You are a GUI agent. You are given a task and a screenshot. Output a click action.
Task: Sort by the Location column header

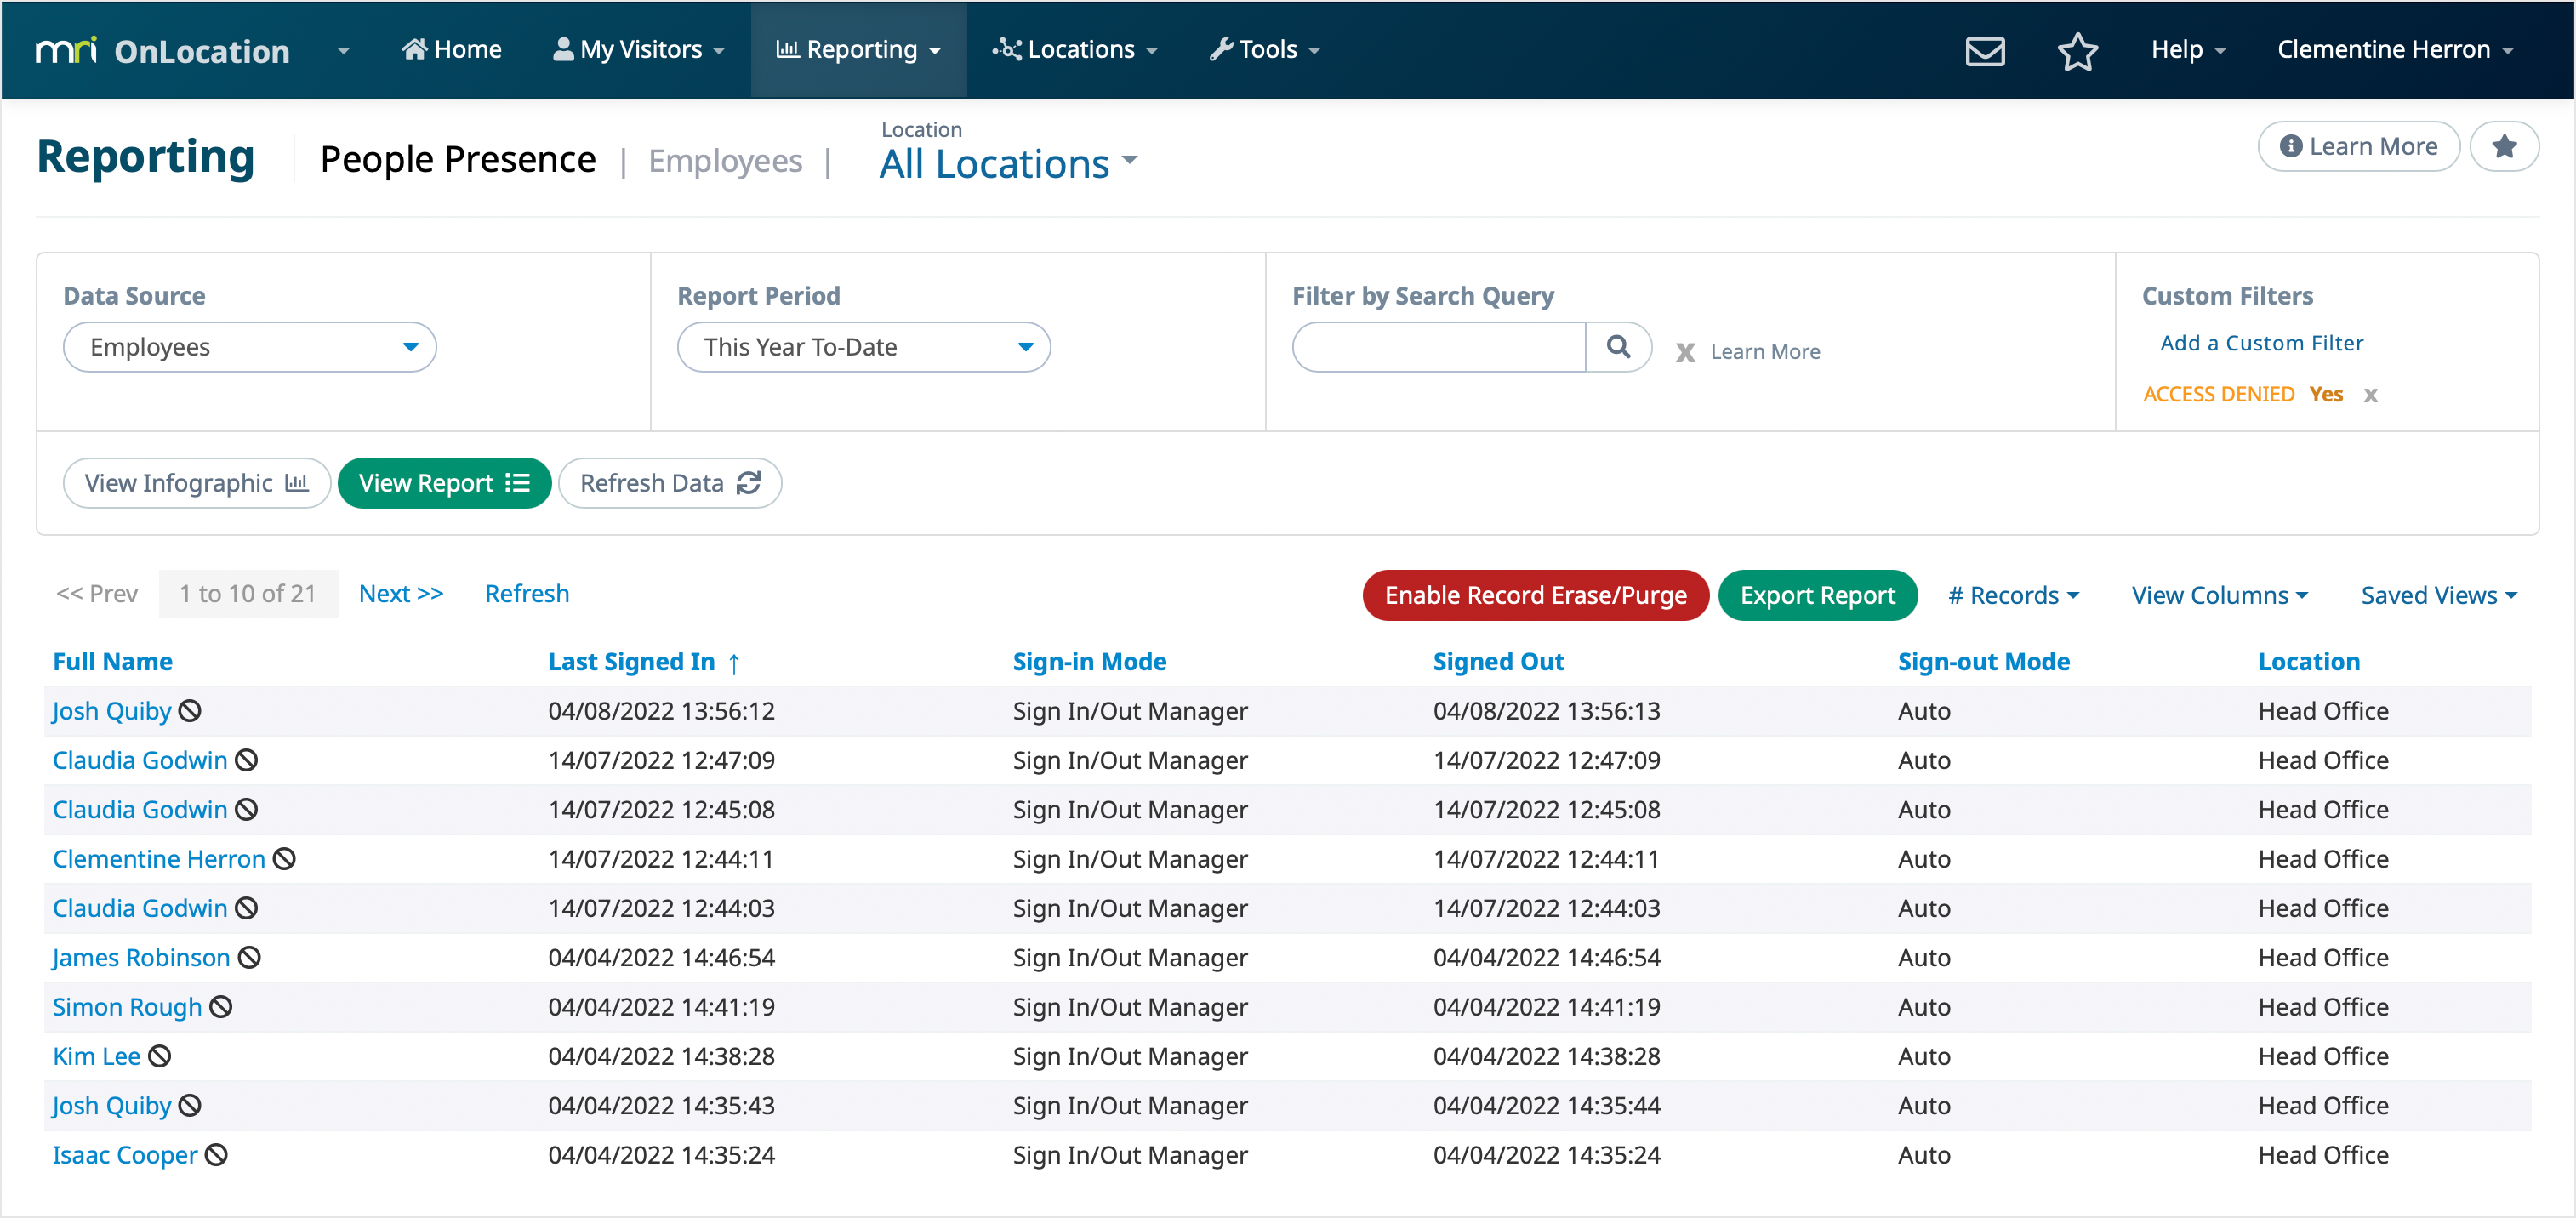[2309, 662]
